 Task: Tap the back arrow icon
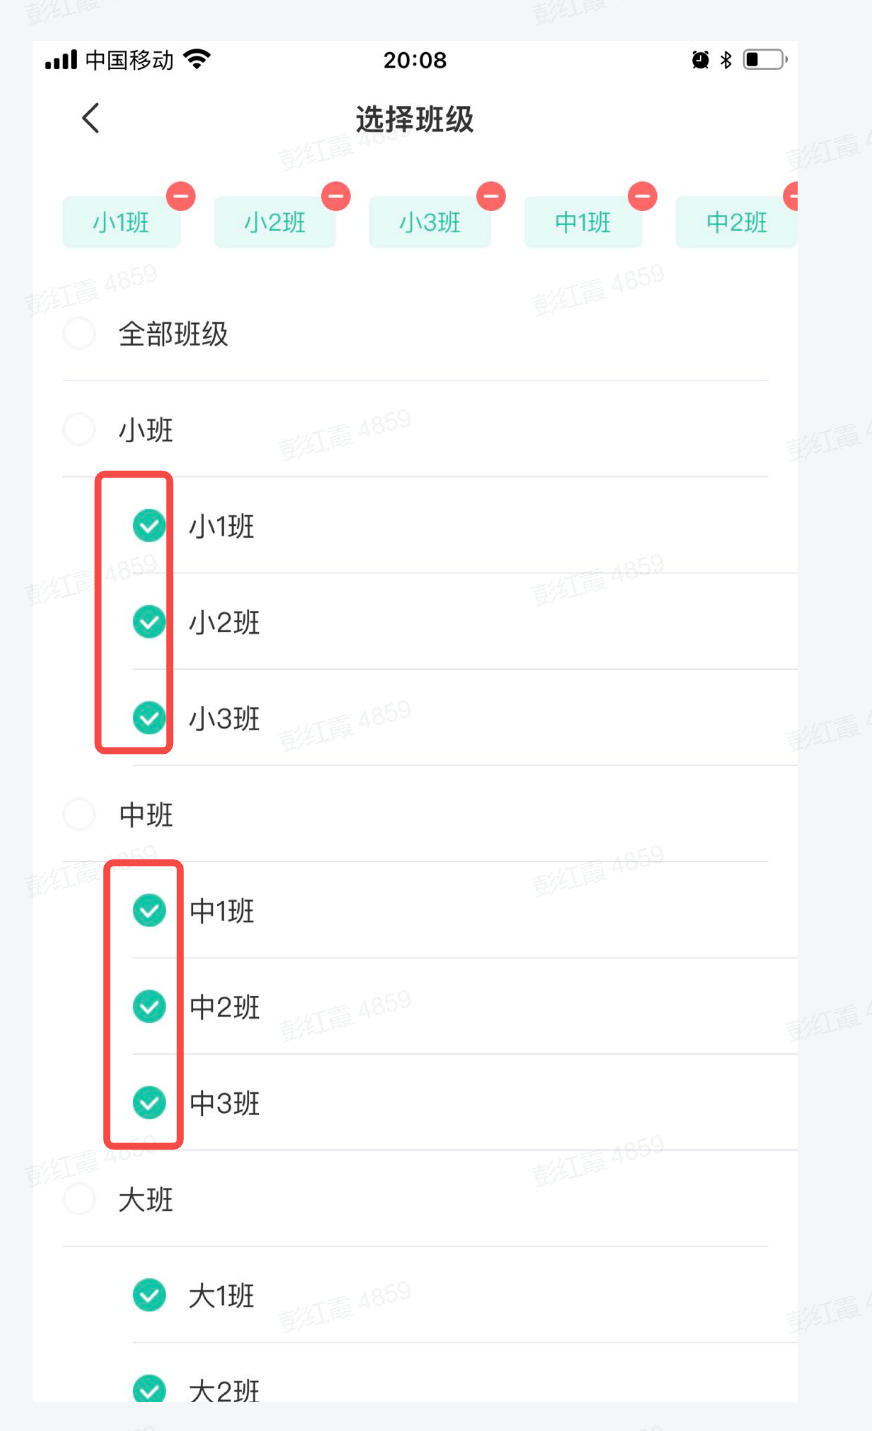tap(90, 119)
